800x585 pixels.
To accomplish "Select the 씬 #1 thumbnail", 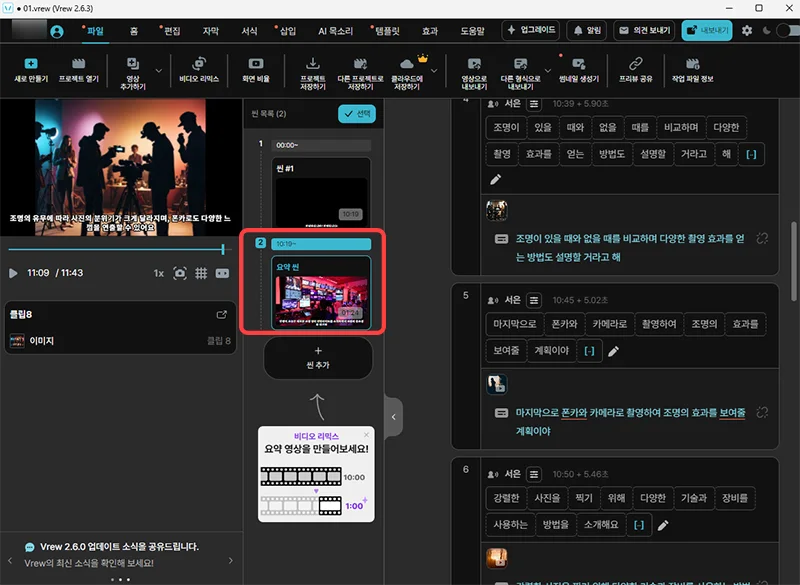I will (321, 193).
